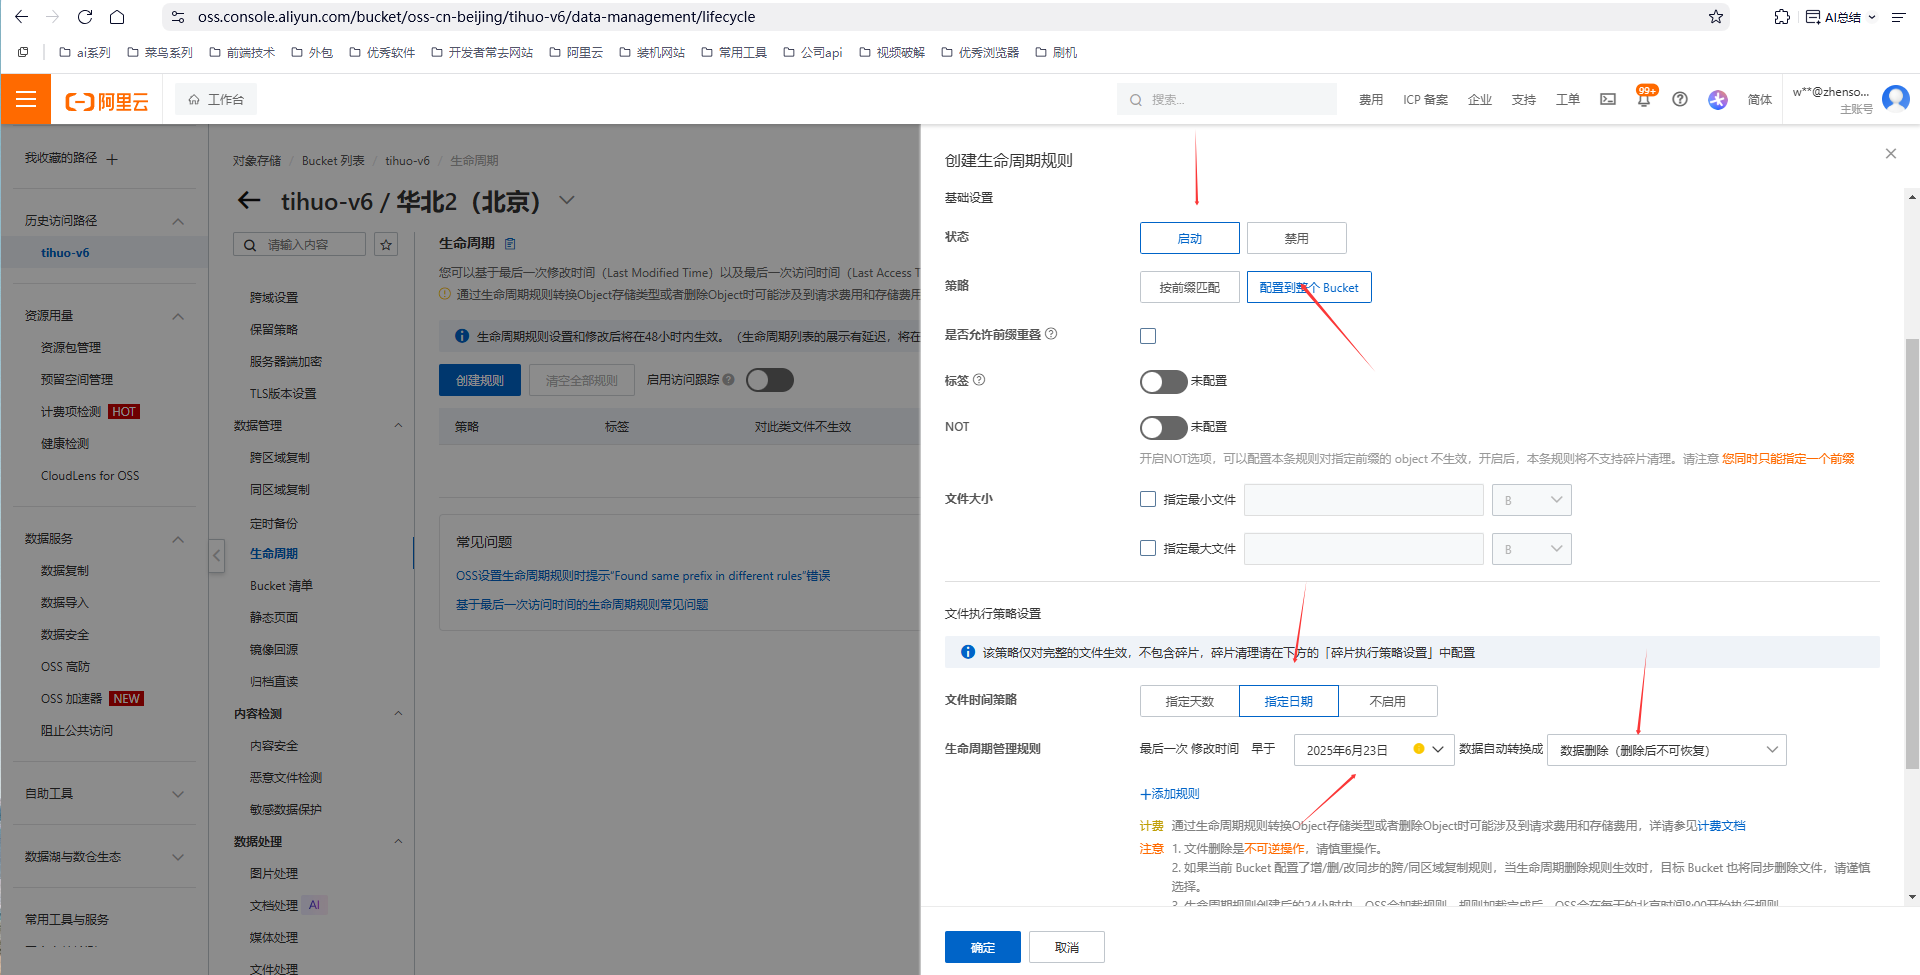Screen dimensions: 1920x975
Task: Click the +添加规则 link
Action: pyautogui.click(x=1170, y=794)
